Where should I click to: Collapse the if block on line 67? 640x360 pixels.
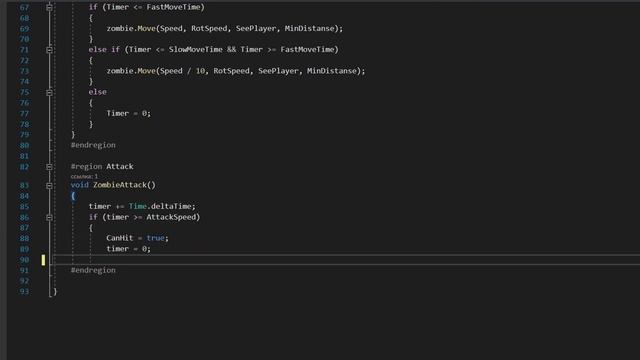pos(49,7)
